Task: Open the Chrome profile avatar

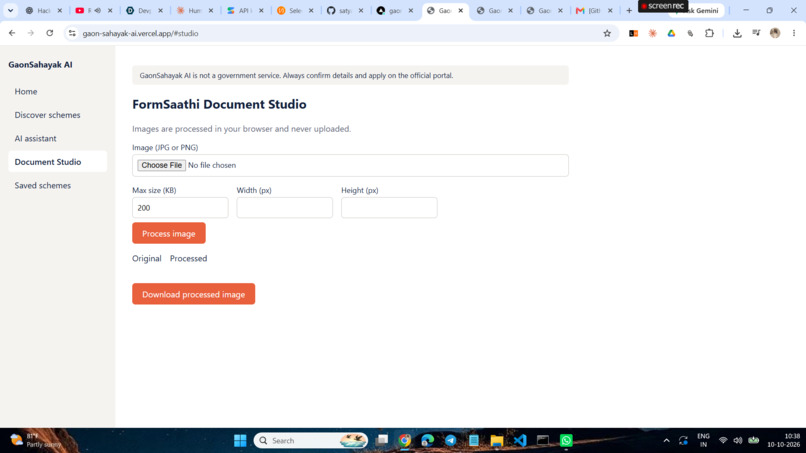Action: click(775, 33)
